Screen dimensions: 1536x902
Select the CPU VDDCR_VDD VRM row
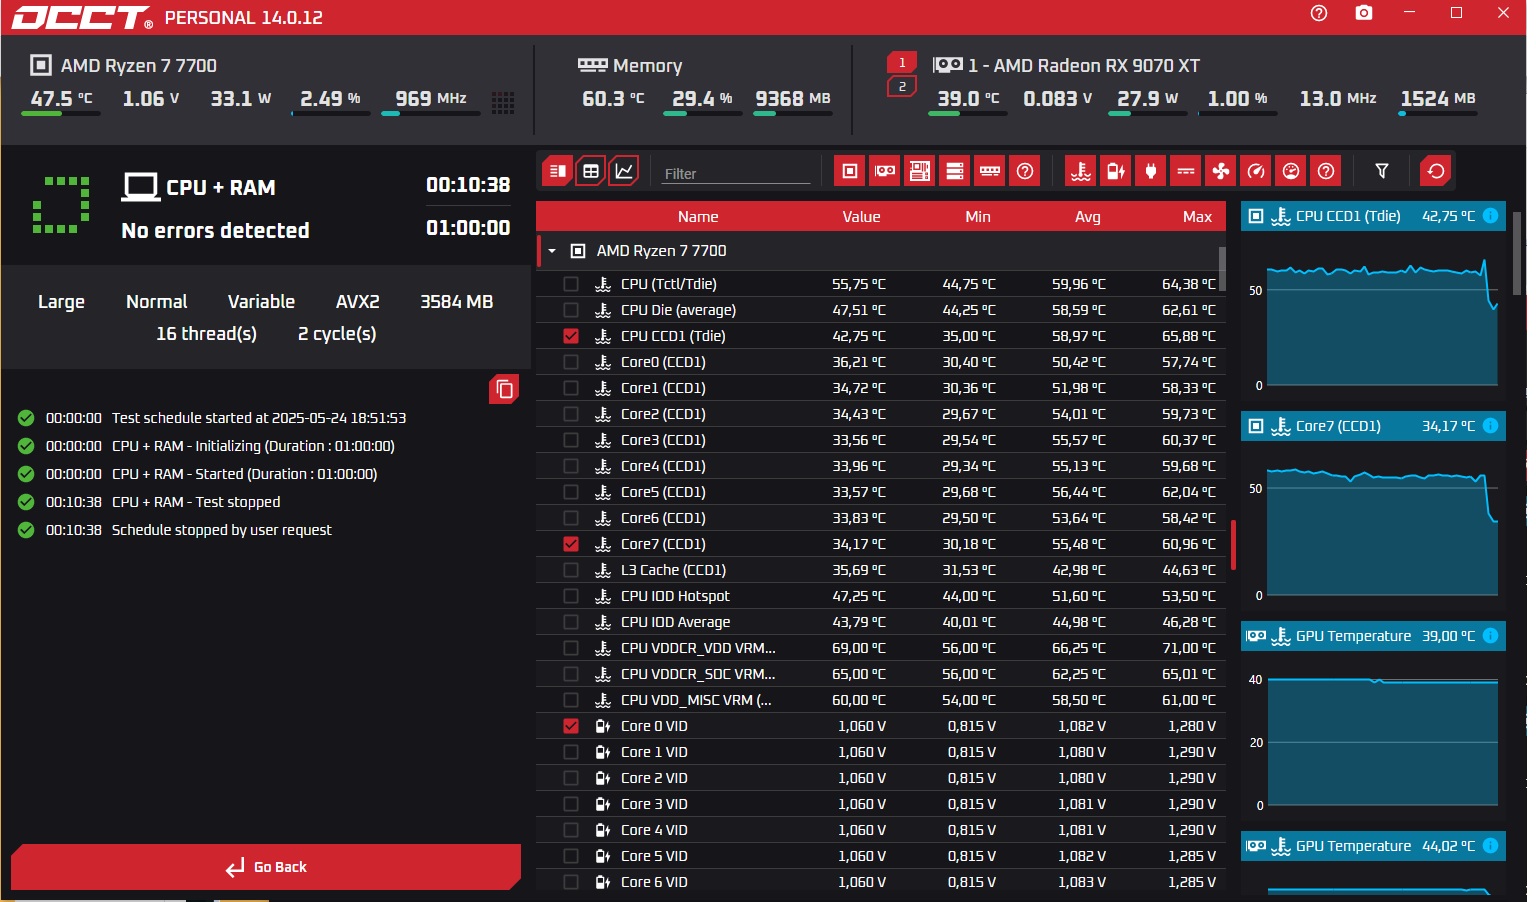pos(881,648)
